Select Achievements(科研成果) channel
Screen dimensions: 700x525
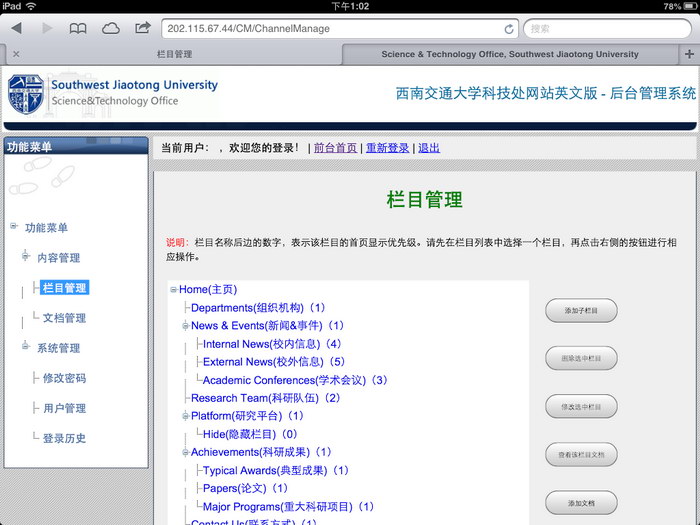pos(261,452)
